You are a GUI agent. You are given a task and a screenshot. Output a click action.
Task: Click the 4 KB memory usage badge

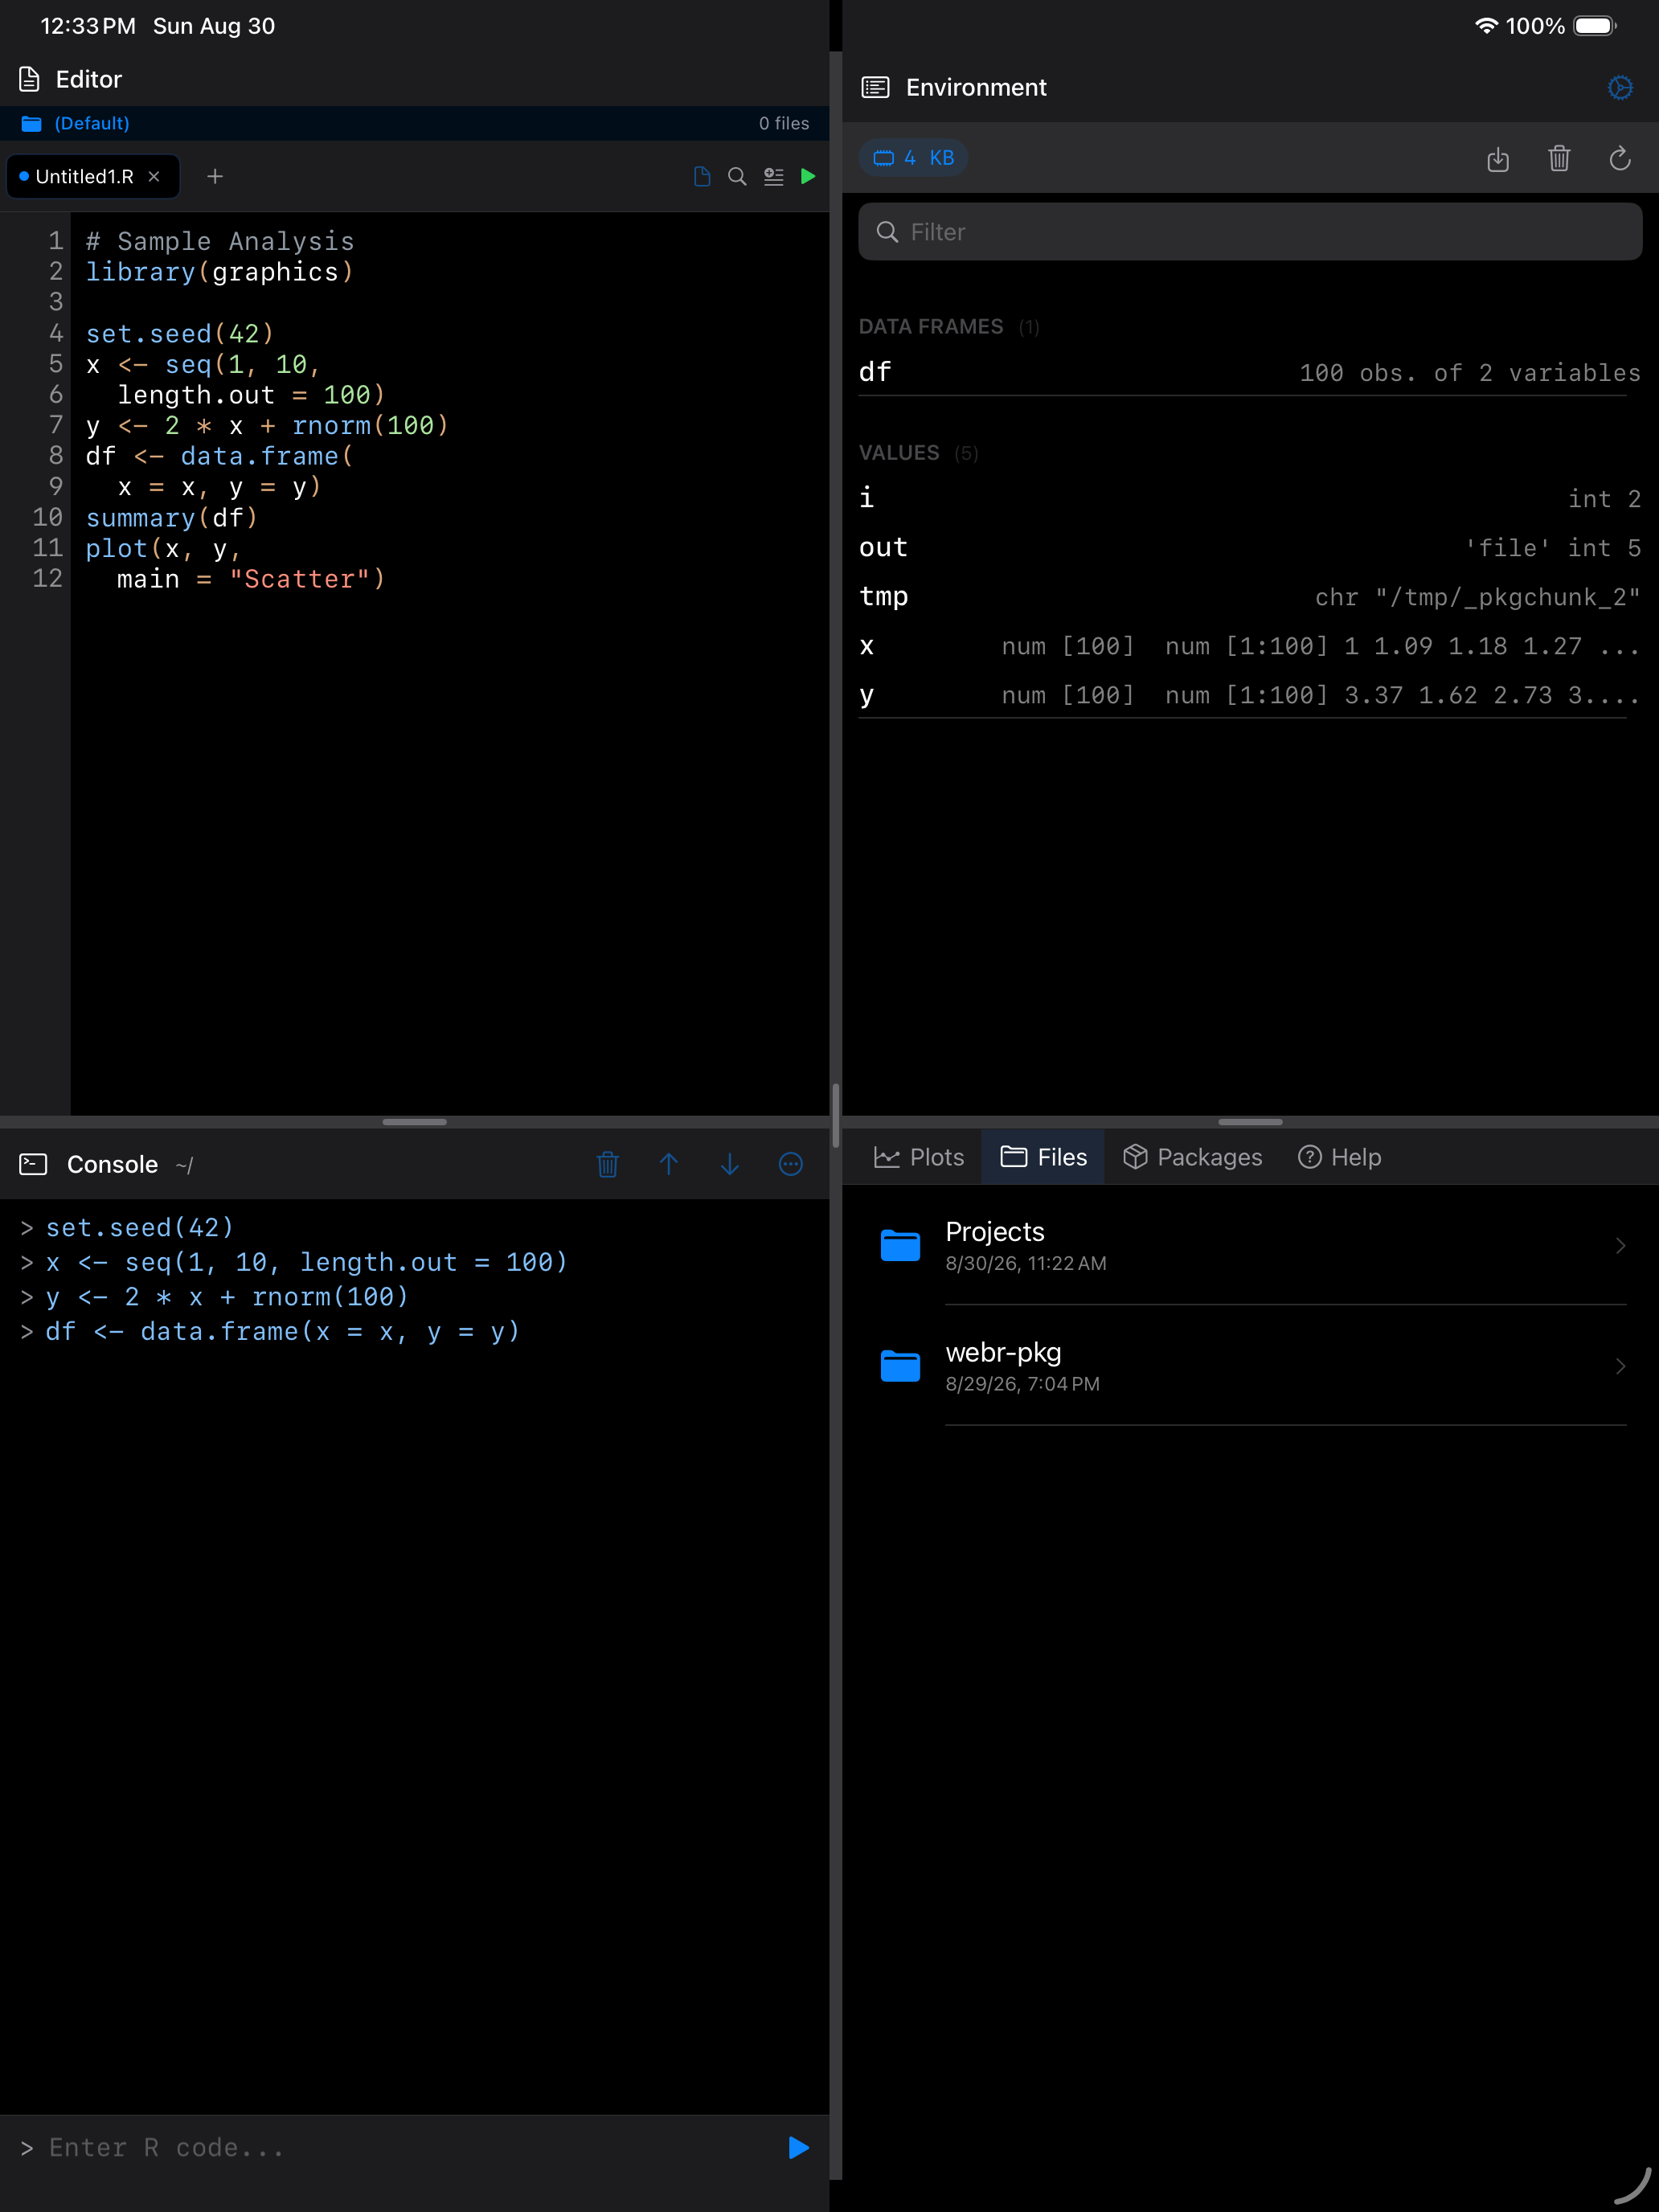pyautogui.click(x=913, y=158)
